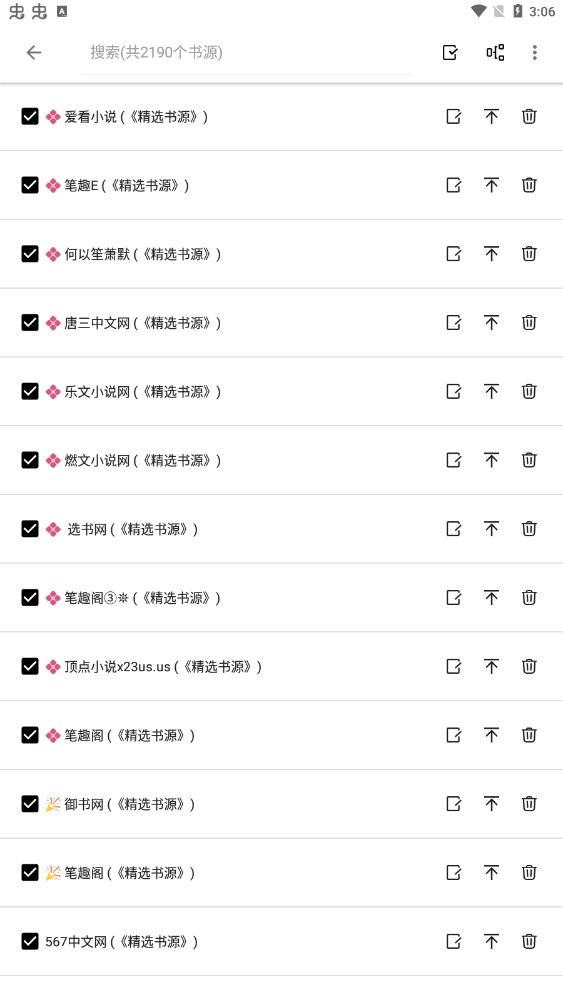Open the three-dot overflow menu
Viewport: 563px width, 1000px height.
[534, 52]
